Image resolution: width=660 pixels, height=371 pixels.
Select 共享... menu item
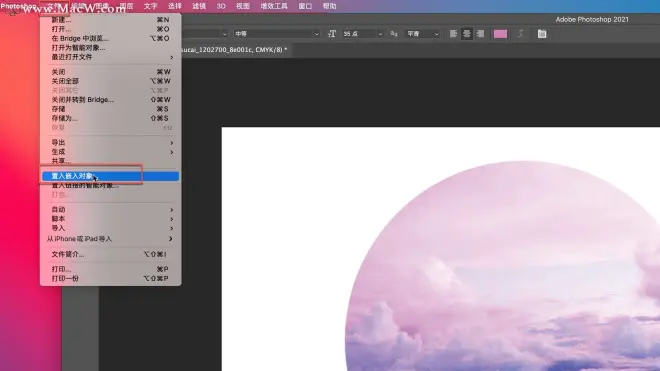(111, 161)
